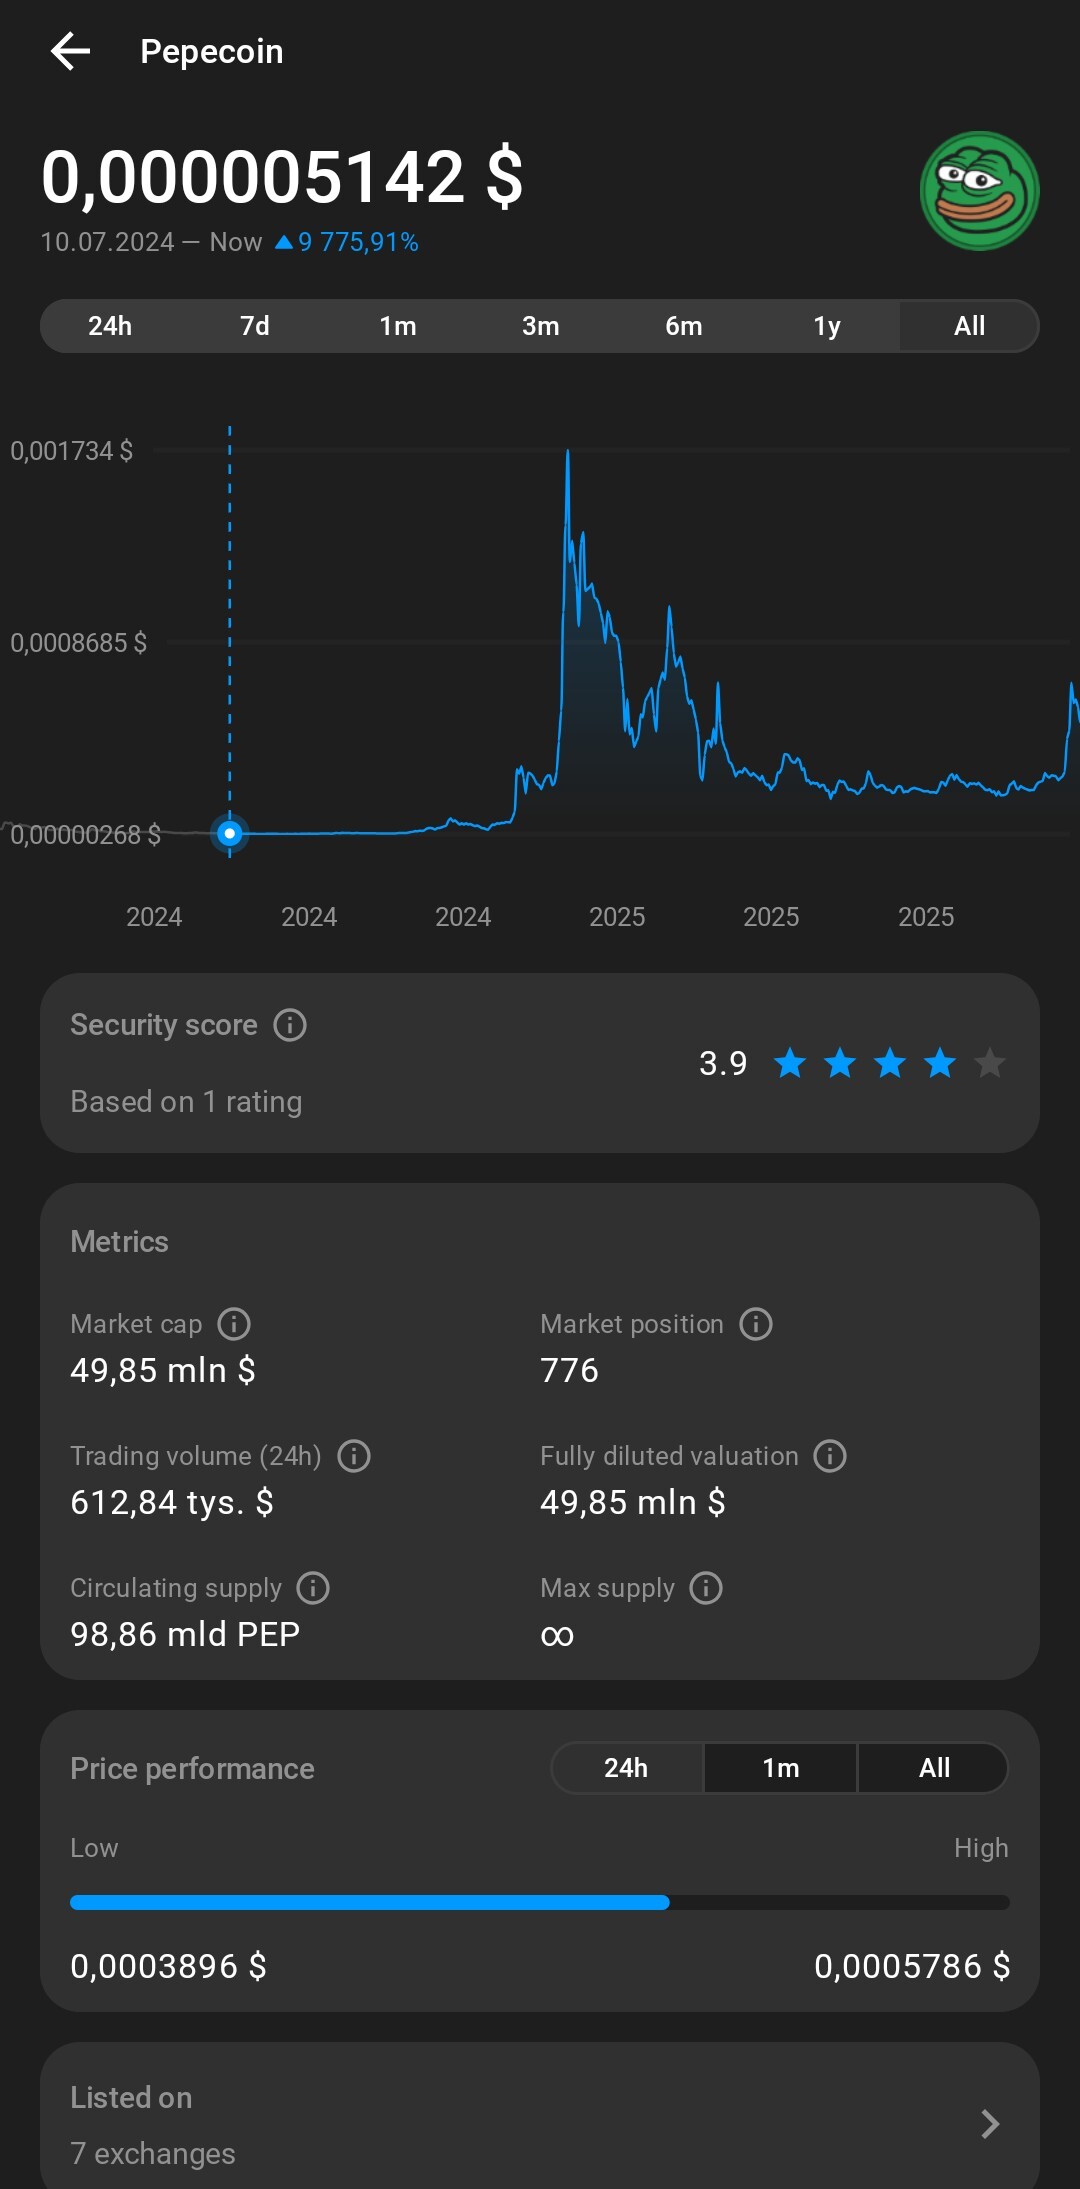Expand the Listed on exchanges chevron

pyautogui.click(x=990, y=2124)
